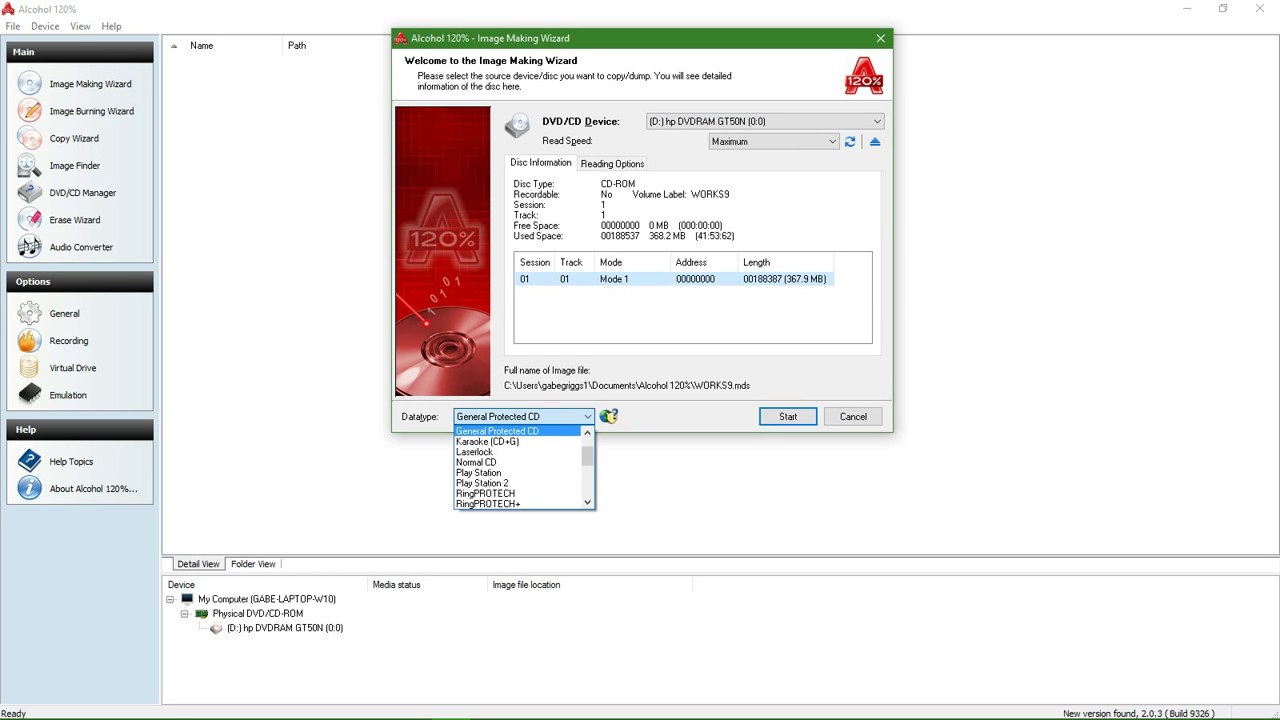Image resolution: width=1280 pixels, height=720 pixels.
Task: Collapse Physical DVD/CD-ROM tree node
Action: pyautogui.click(x=185, y=613)
